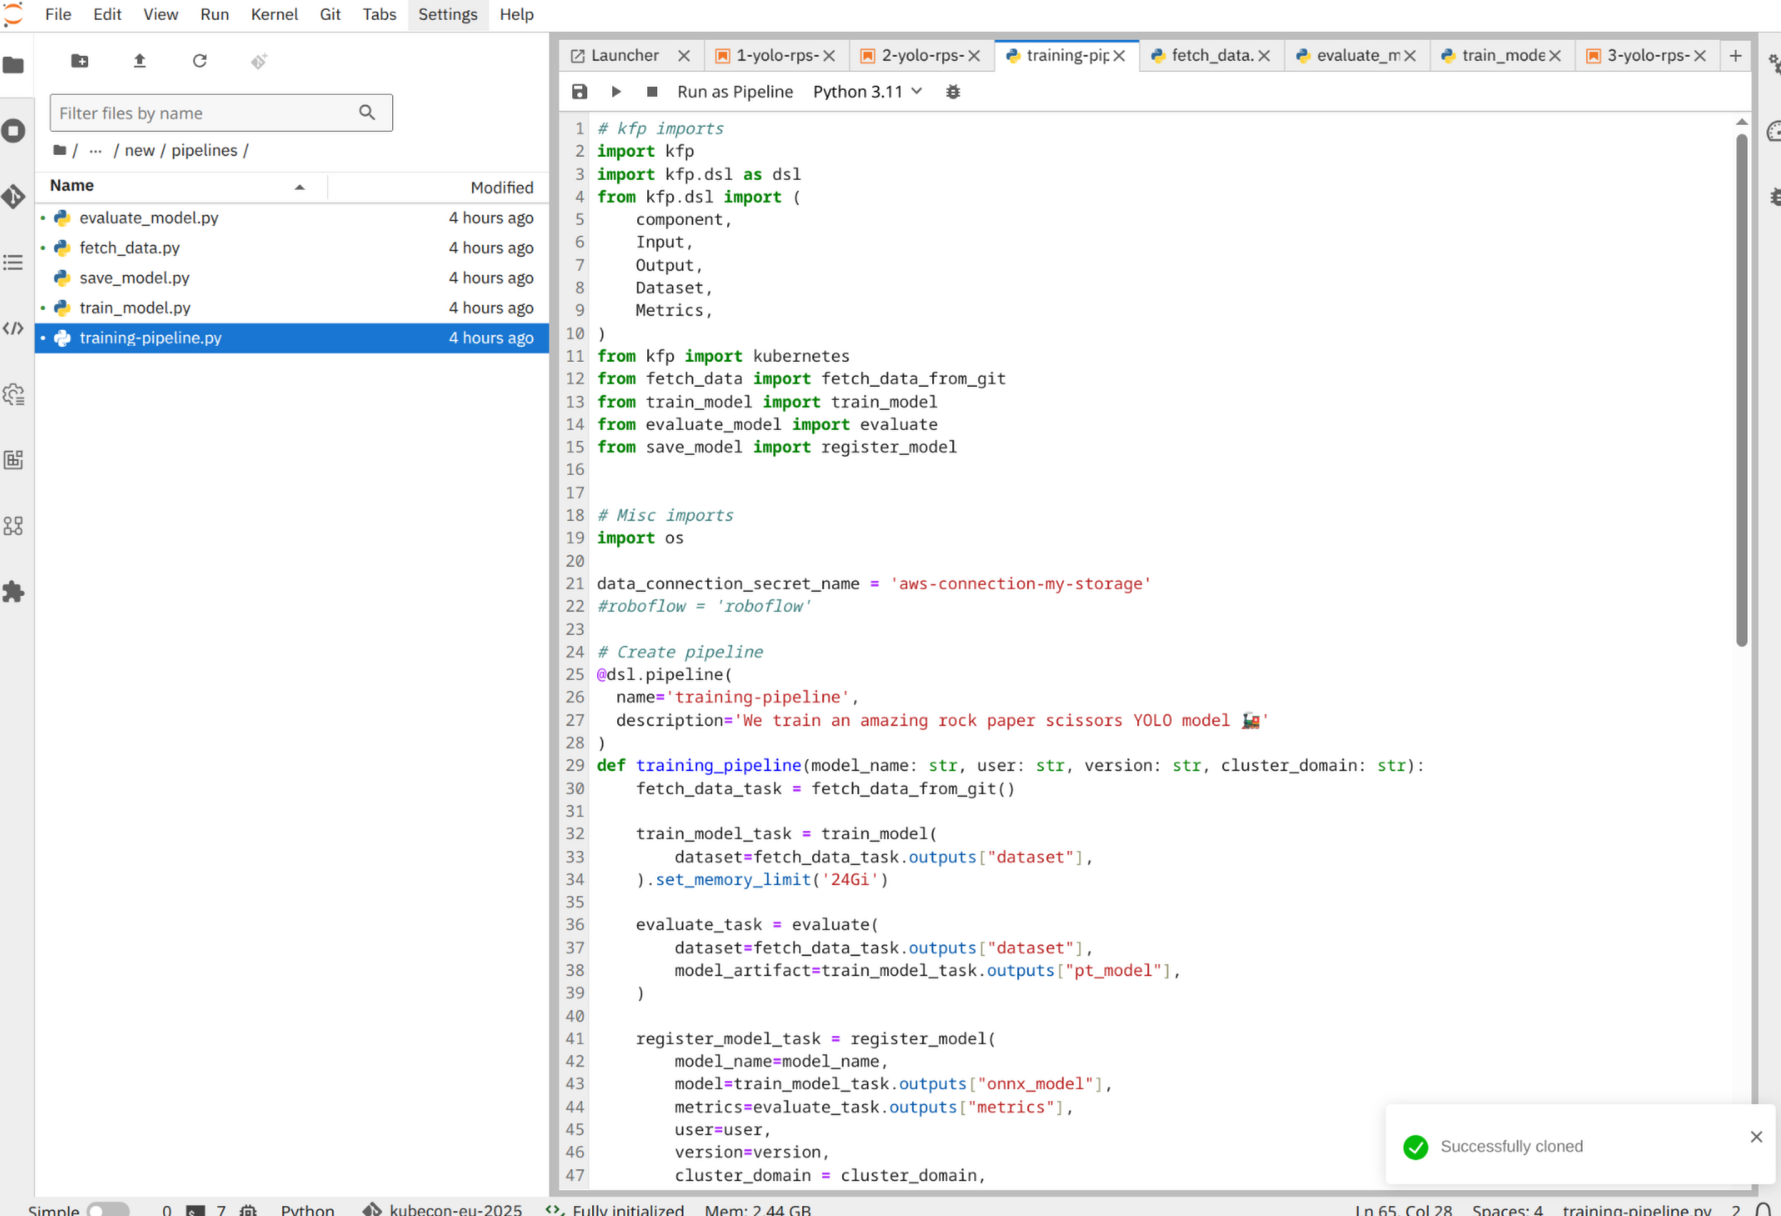This screenshot has height=1216, width=1781.
Task: Run the script with the play icon
Action: pos(616,91)
